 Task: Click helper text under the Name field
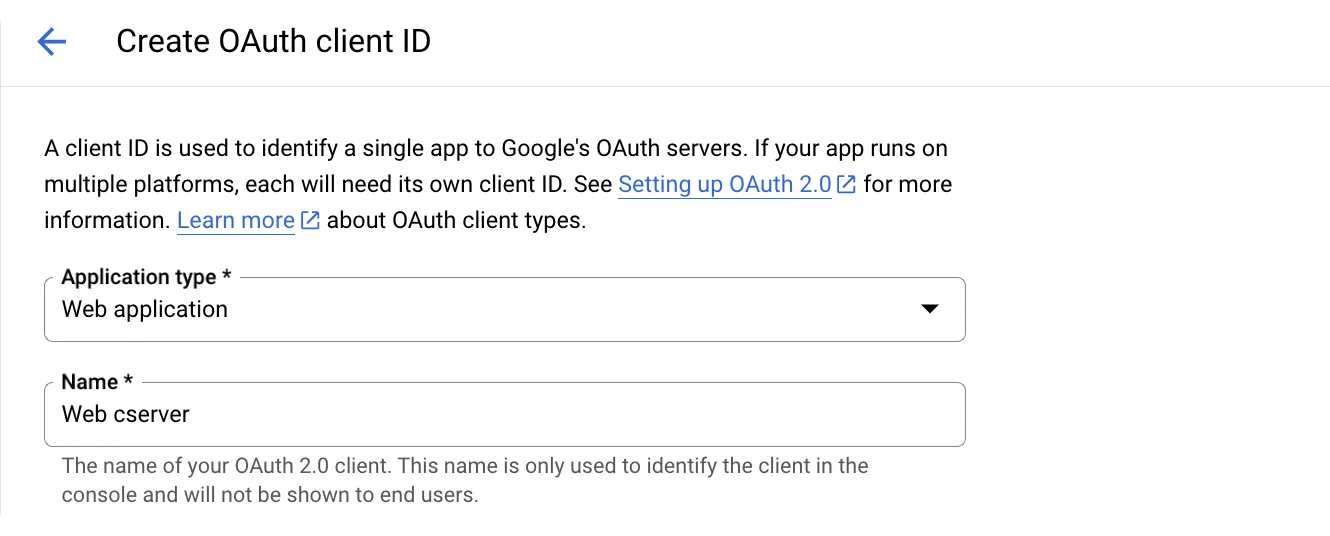tap(465, 480)
